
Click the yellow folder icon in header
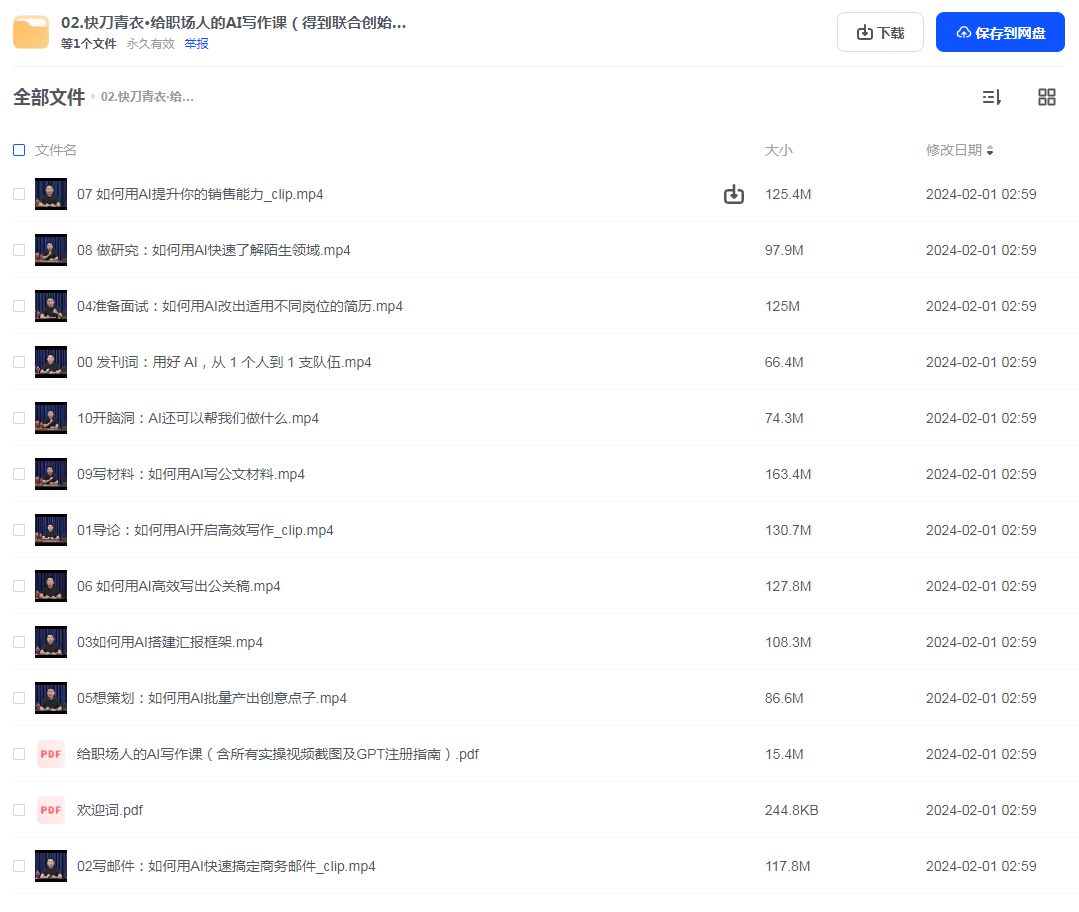[x=31, y=32]
